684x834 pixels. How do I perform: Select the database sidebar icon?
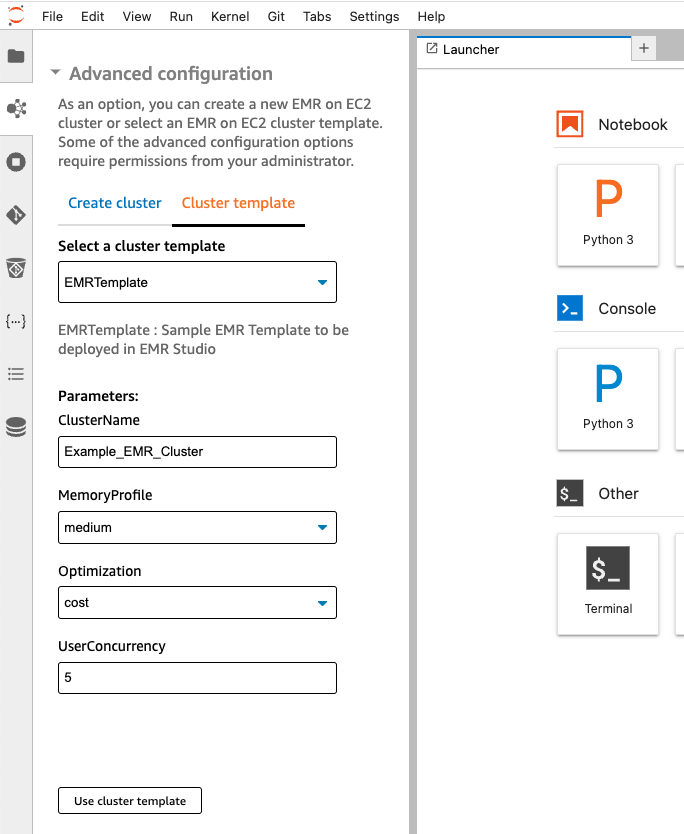15,426
